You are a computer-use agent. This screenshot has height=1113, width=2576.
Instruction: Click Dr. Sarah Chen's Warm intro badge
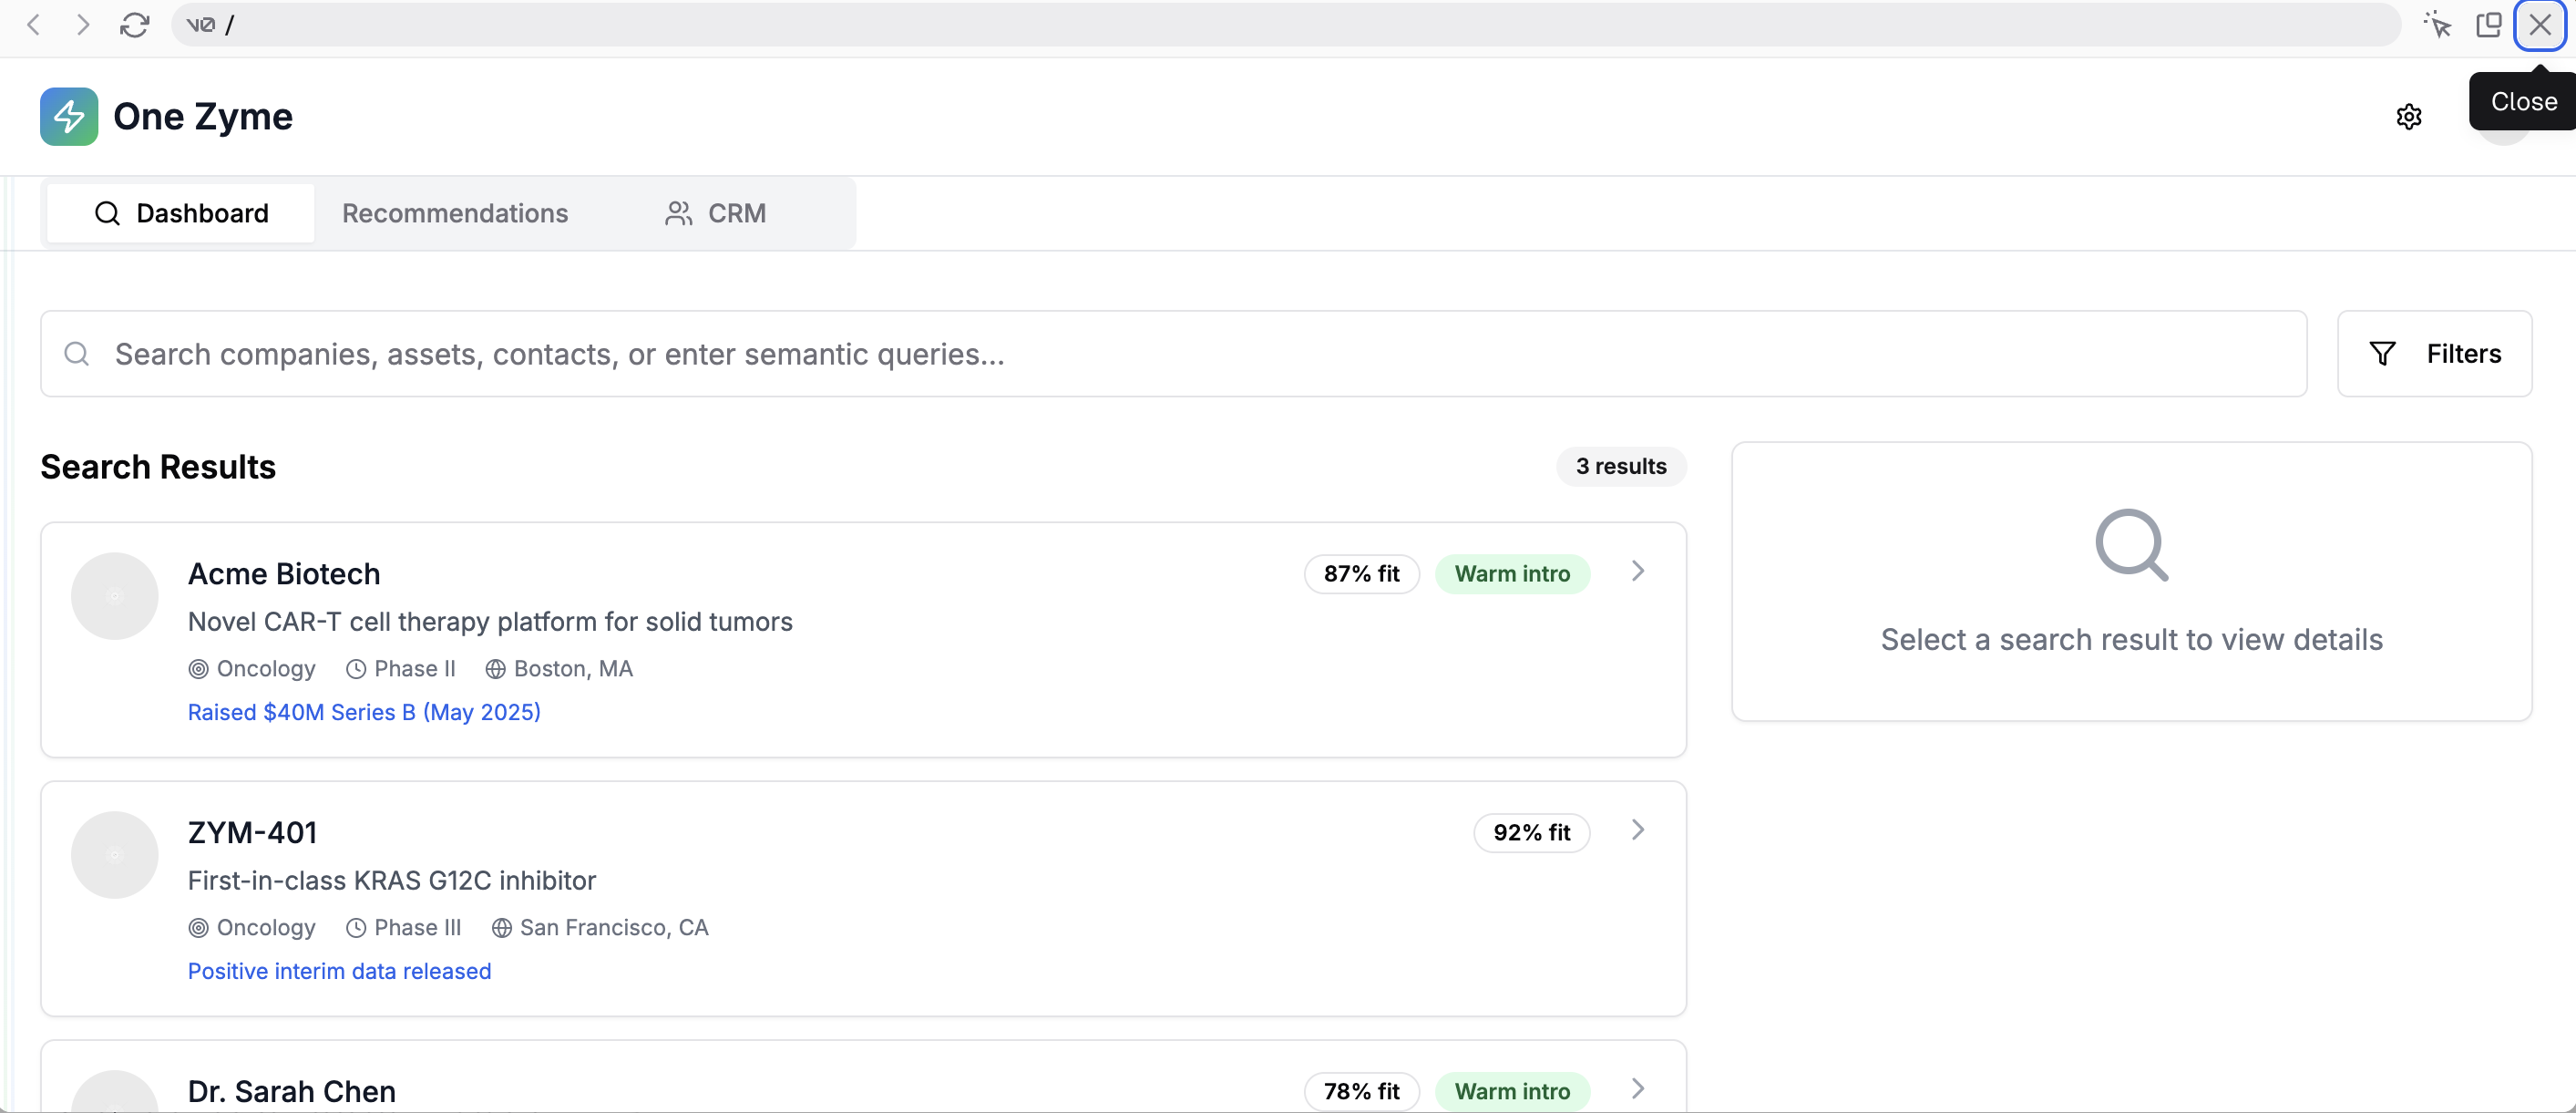pyautogui.click(x=1512, y=1091)
